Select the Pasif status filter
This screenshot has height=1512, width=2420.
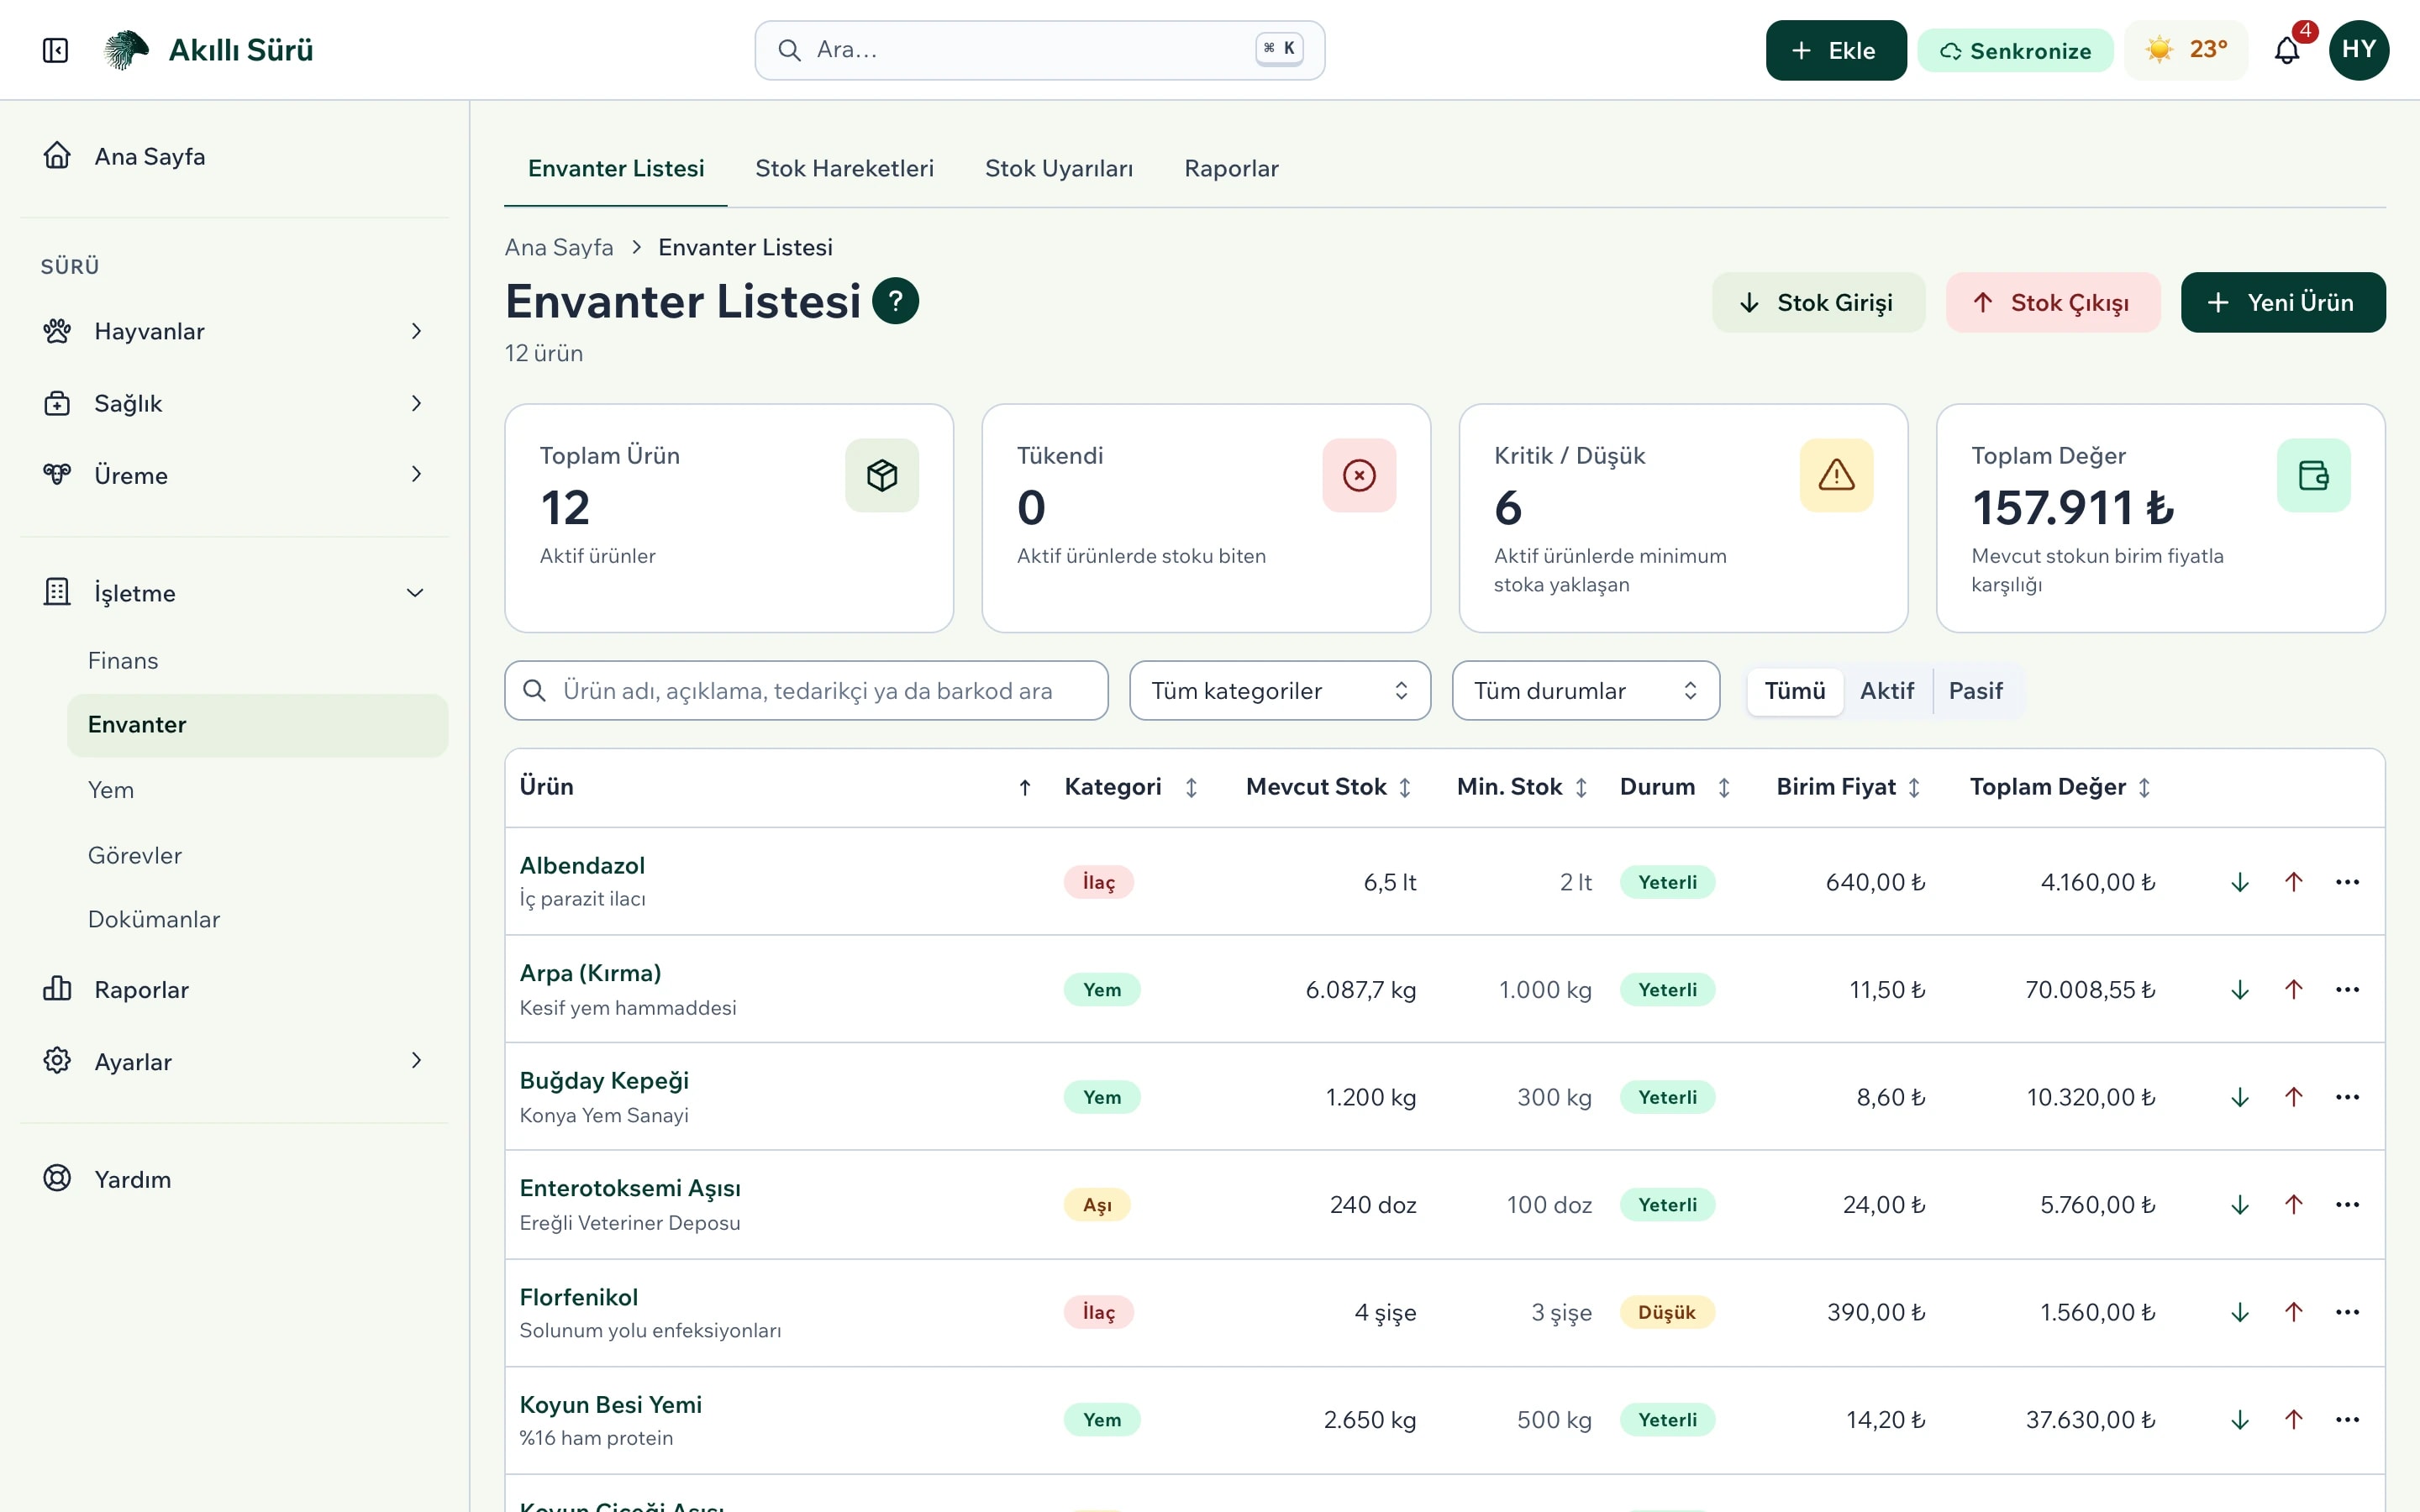pos(1975,691)
